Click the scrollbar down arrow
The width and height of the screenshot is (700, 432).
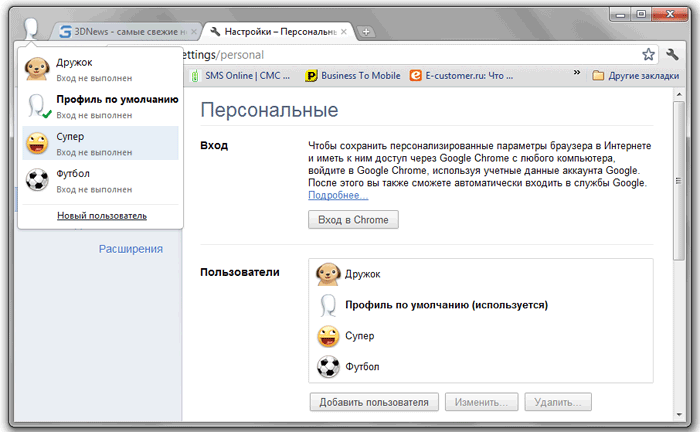point(679,415)
